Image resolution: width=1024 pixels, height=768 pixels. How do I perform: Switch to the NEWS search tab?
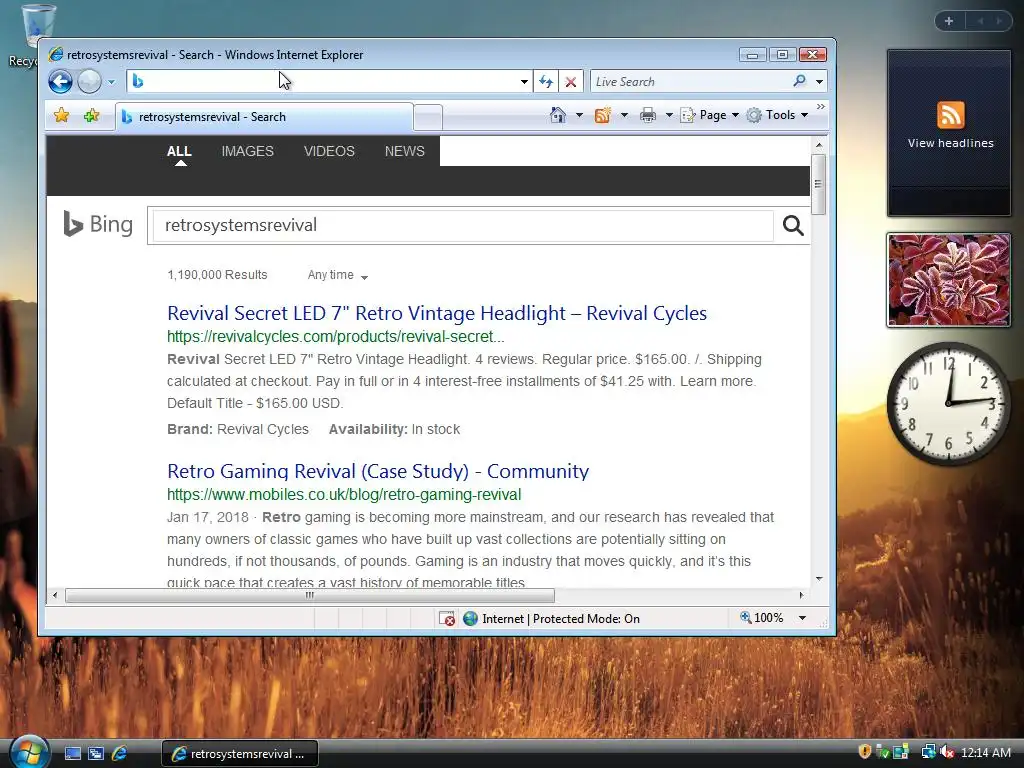point(404,152)
